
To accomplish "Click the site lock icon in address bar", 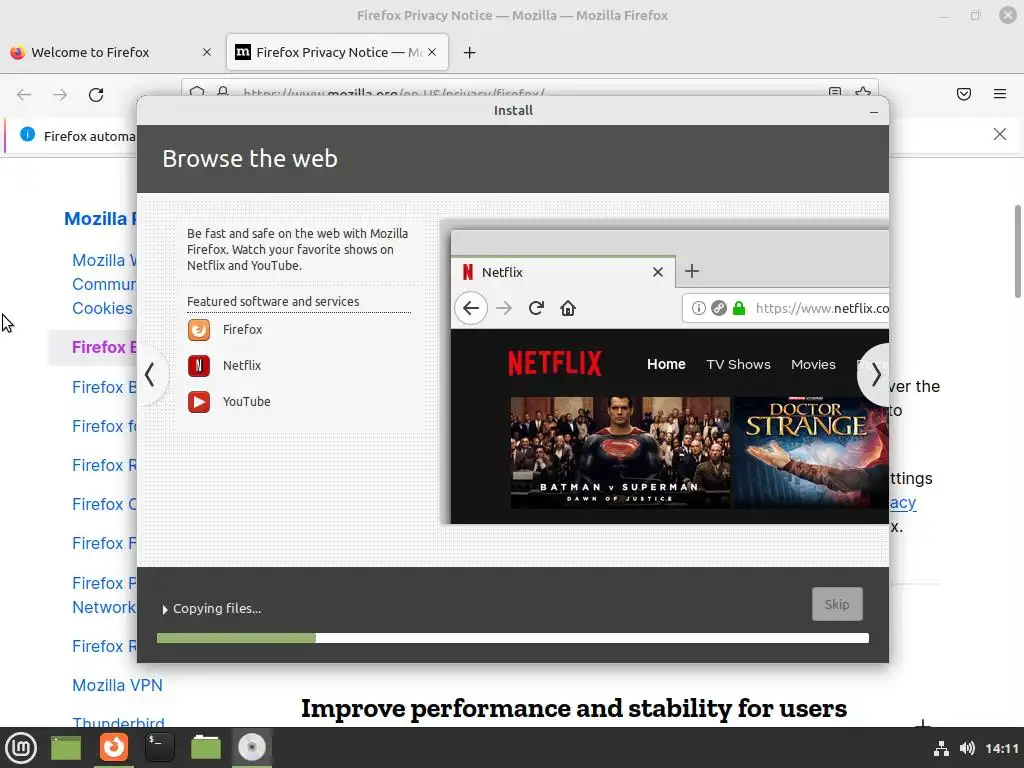I will pyautogui.click(x=223, y=91).
